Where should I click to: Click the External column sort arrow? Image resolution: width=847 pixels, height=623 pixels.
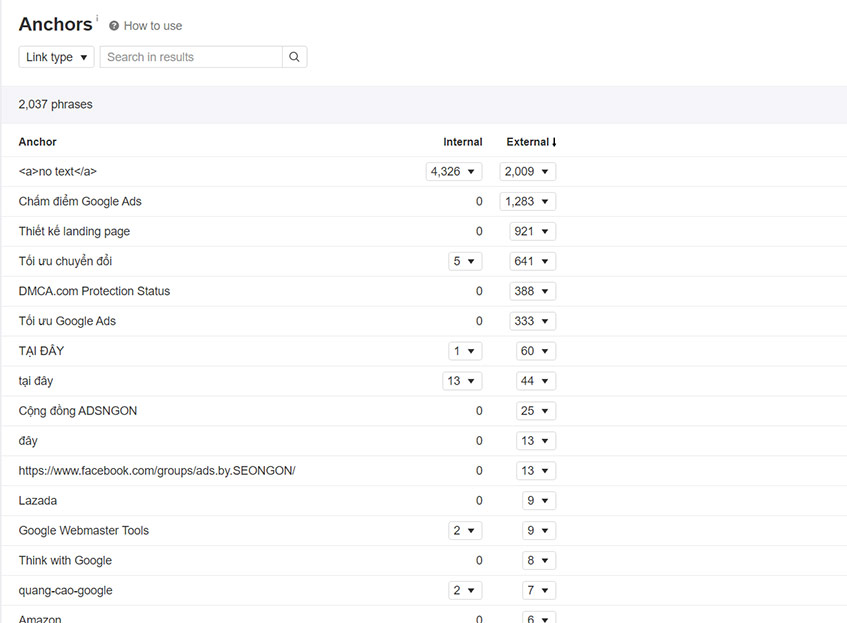pyautogui.click(x=554, y=142)
